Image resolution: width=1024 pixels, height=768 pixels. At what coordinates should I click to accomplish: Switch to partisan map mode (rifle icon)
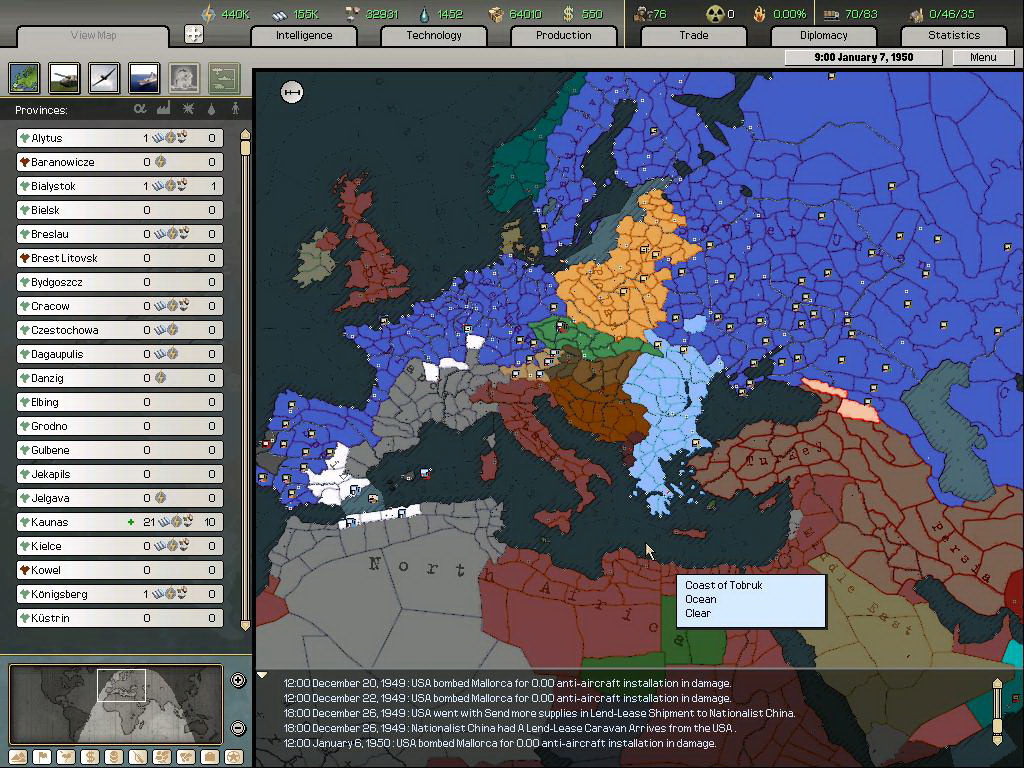coord(138,757)
